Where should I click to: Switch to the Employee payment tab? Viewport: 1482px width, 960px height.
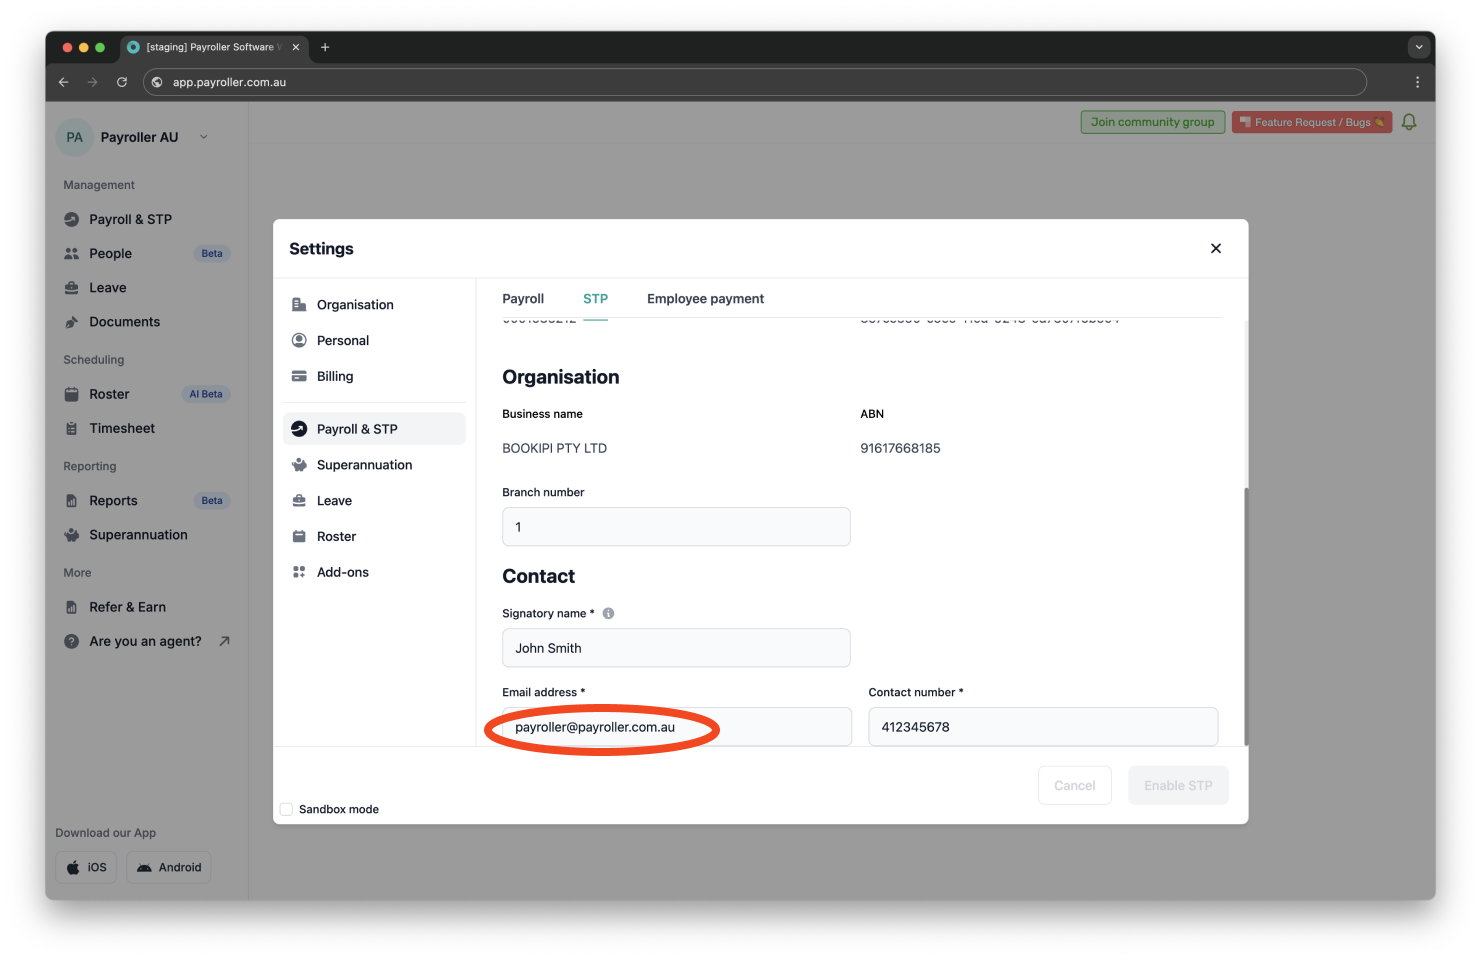coord(705,298)
